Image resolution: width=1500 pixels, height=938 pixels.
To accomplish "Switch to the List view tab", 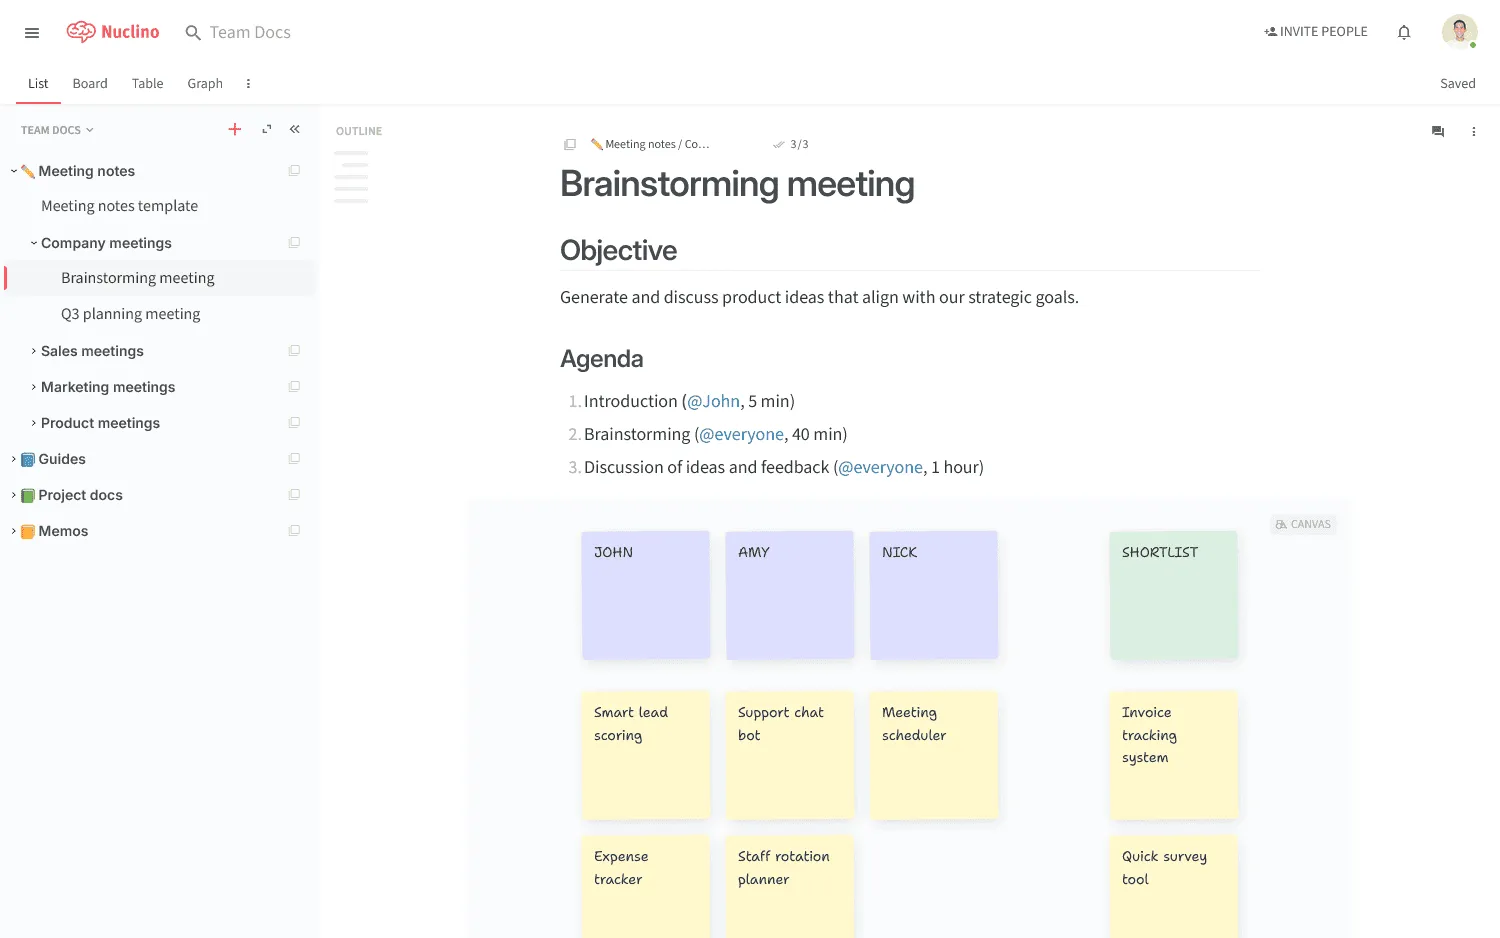I will coord(38,84).
